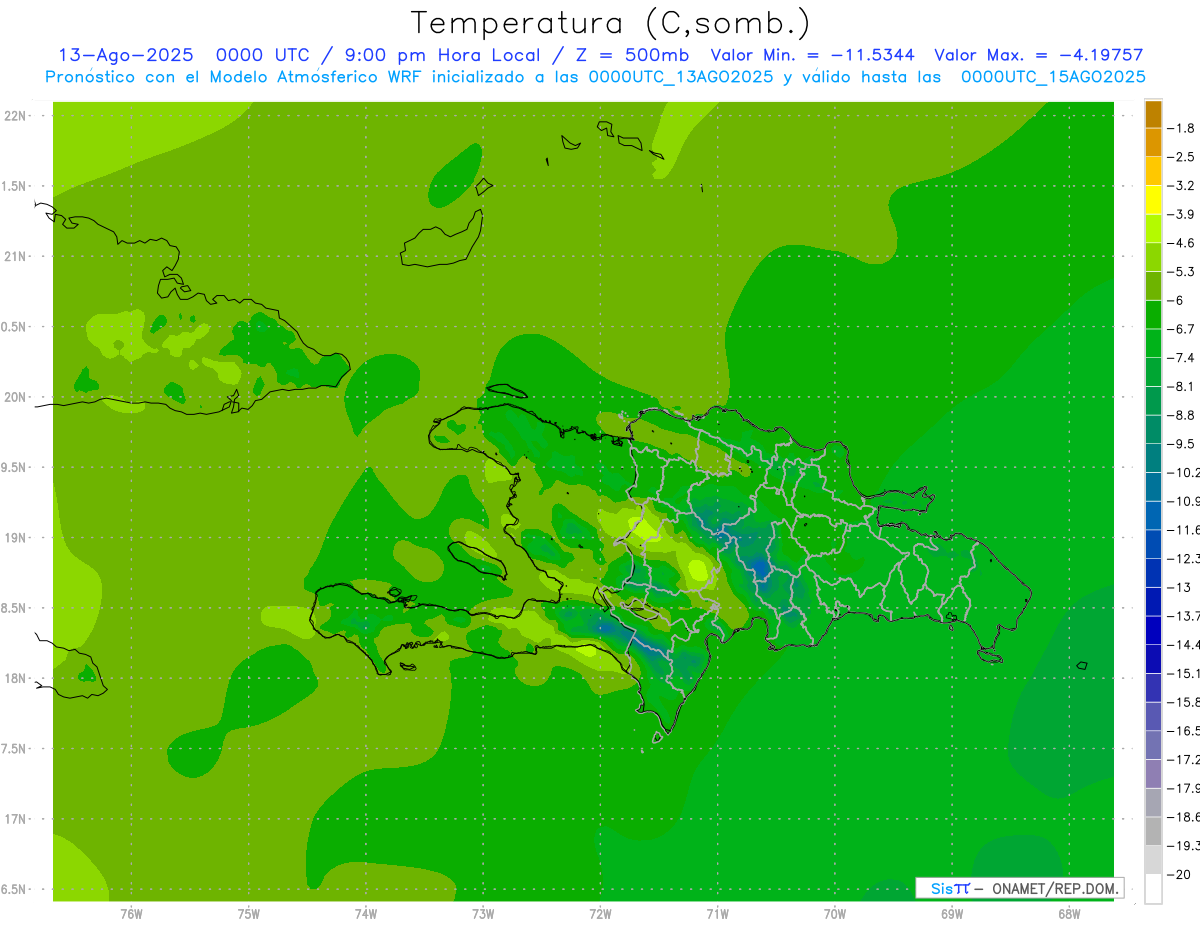Click '0000UTC_15AGO2025' valid-until timestamp

point(1053,77)
